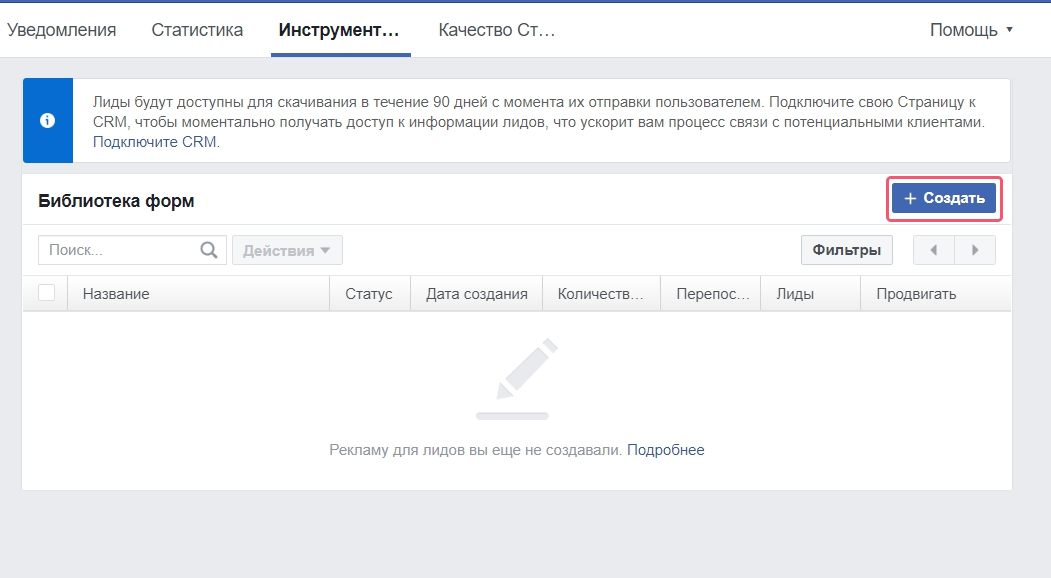The image size is (1051, 578).
Task: Click the search magnifier icon
Action: tap(209, 249)
